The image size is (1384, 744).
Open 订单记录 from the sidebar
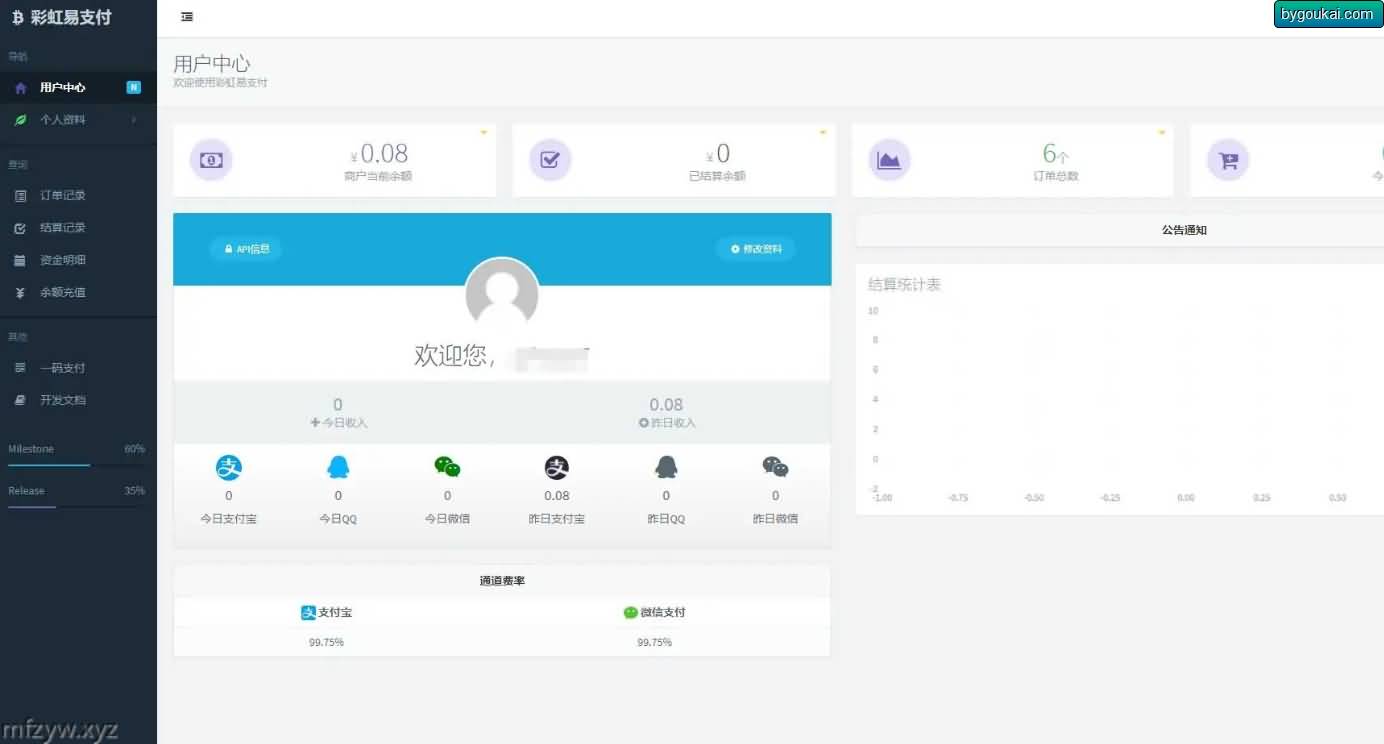[62, 196]
